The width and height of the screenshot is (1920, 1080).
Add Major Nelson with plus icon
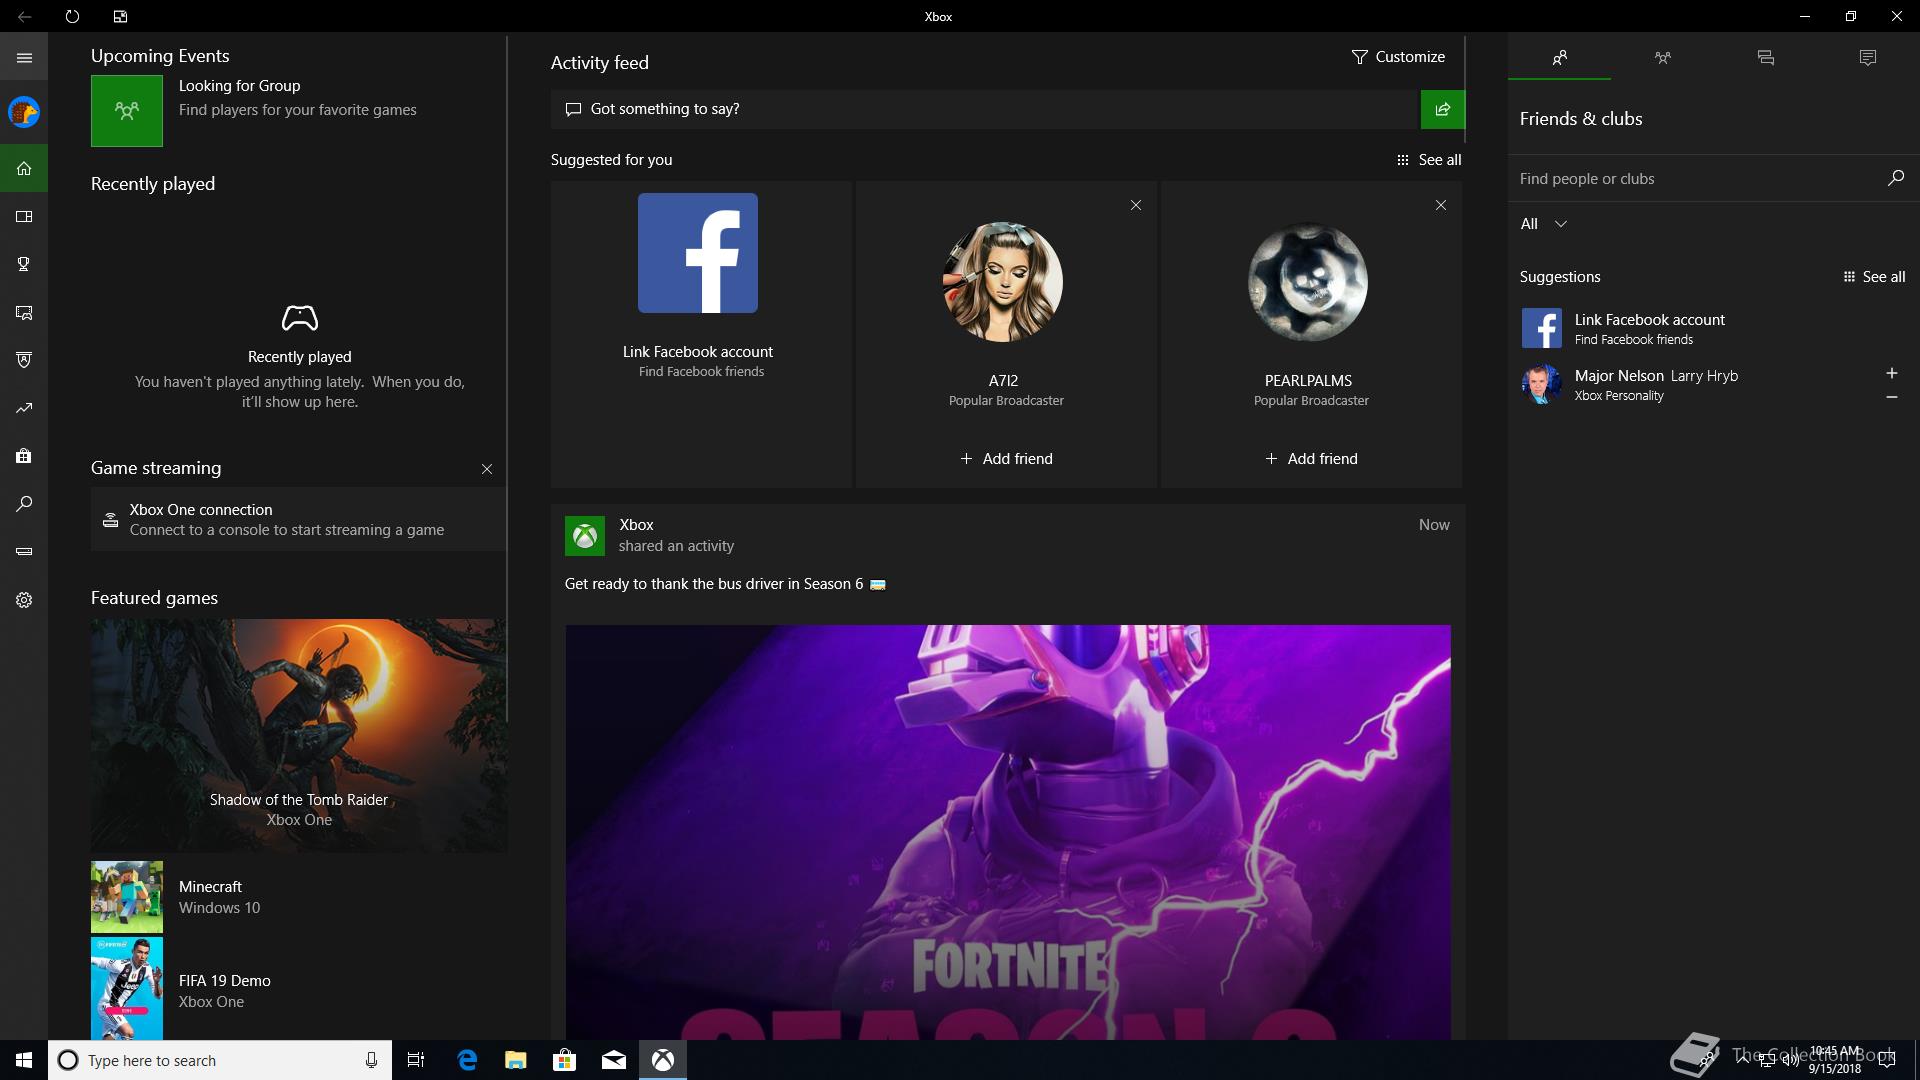[x=1891, y=373]
